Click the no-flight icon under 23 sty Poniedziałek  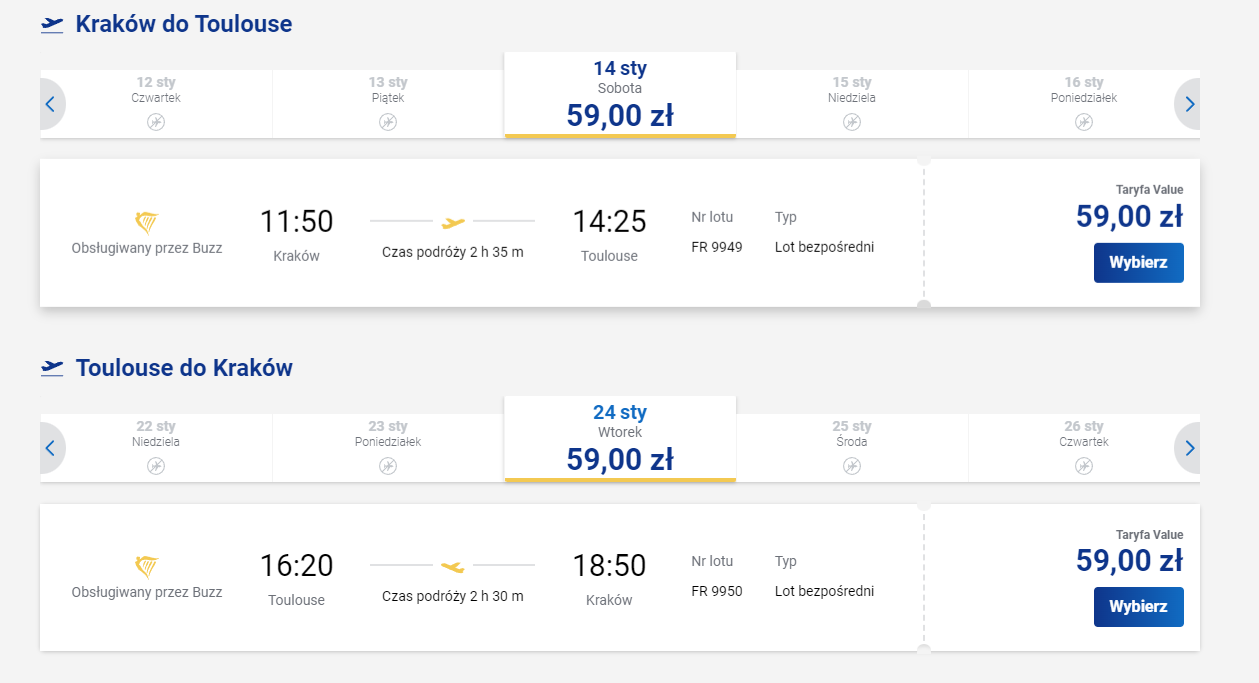[x=388, y=466]
